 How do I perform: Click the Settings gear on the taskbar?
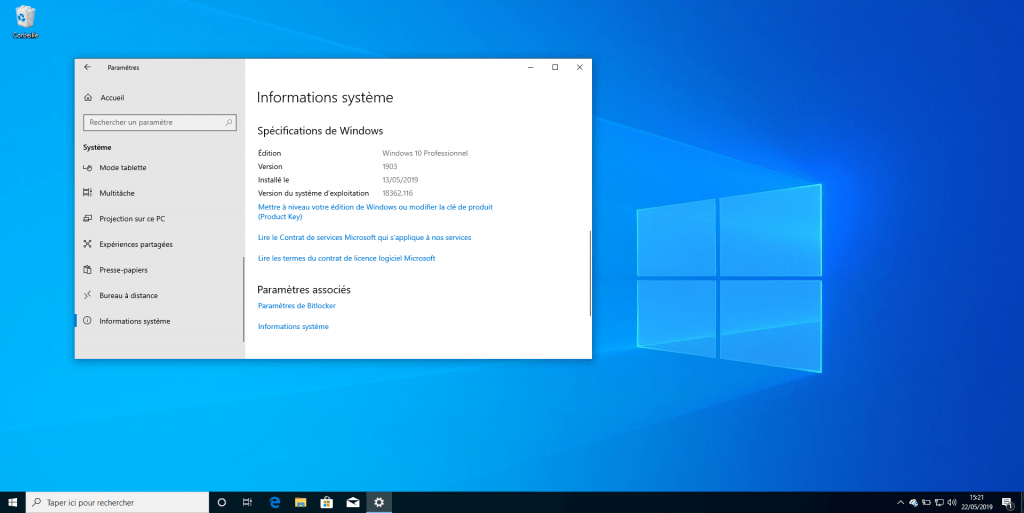379,503
